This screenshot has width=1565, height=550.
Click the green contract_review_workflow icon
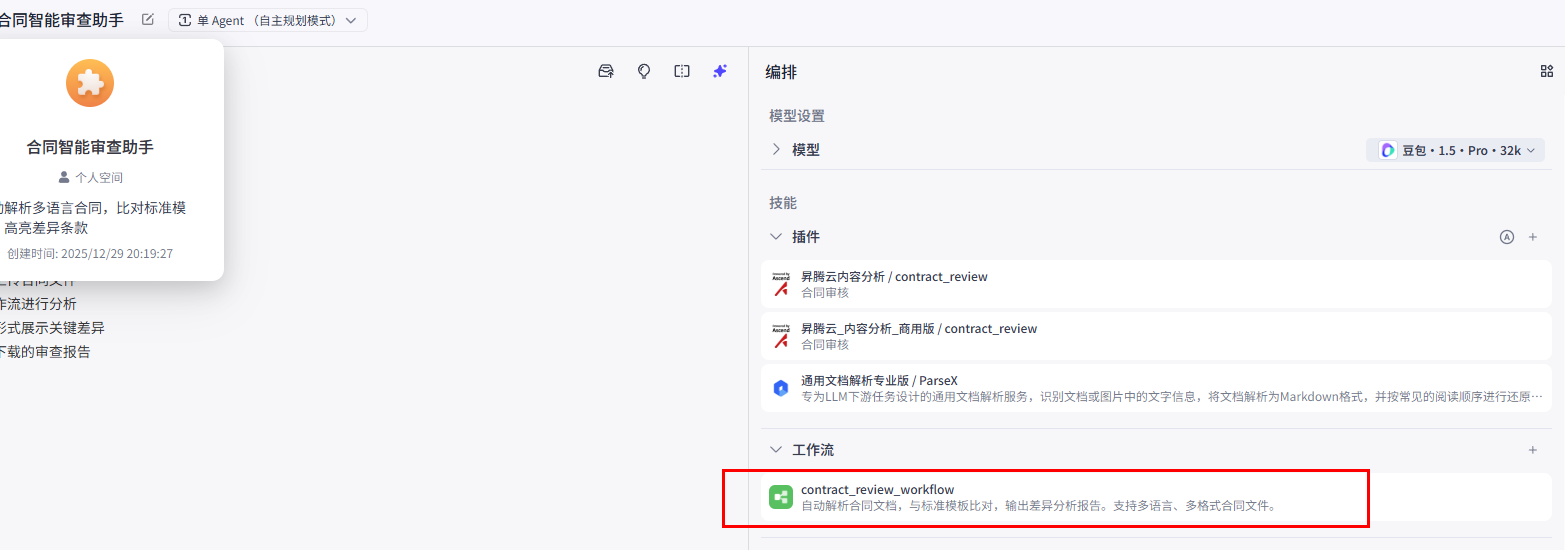pos(781,497)
